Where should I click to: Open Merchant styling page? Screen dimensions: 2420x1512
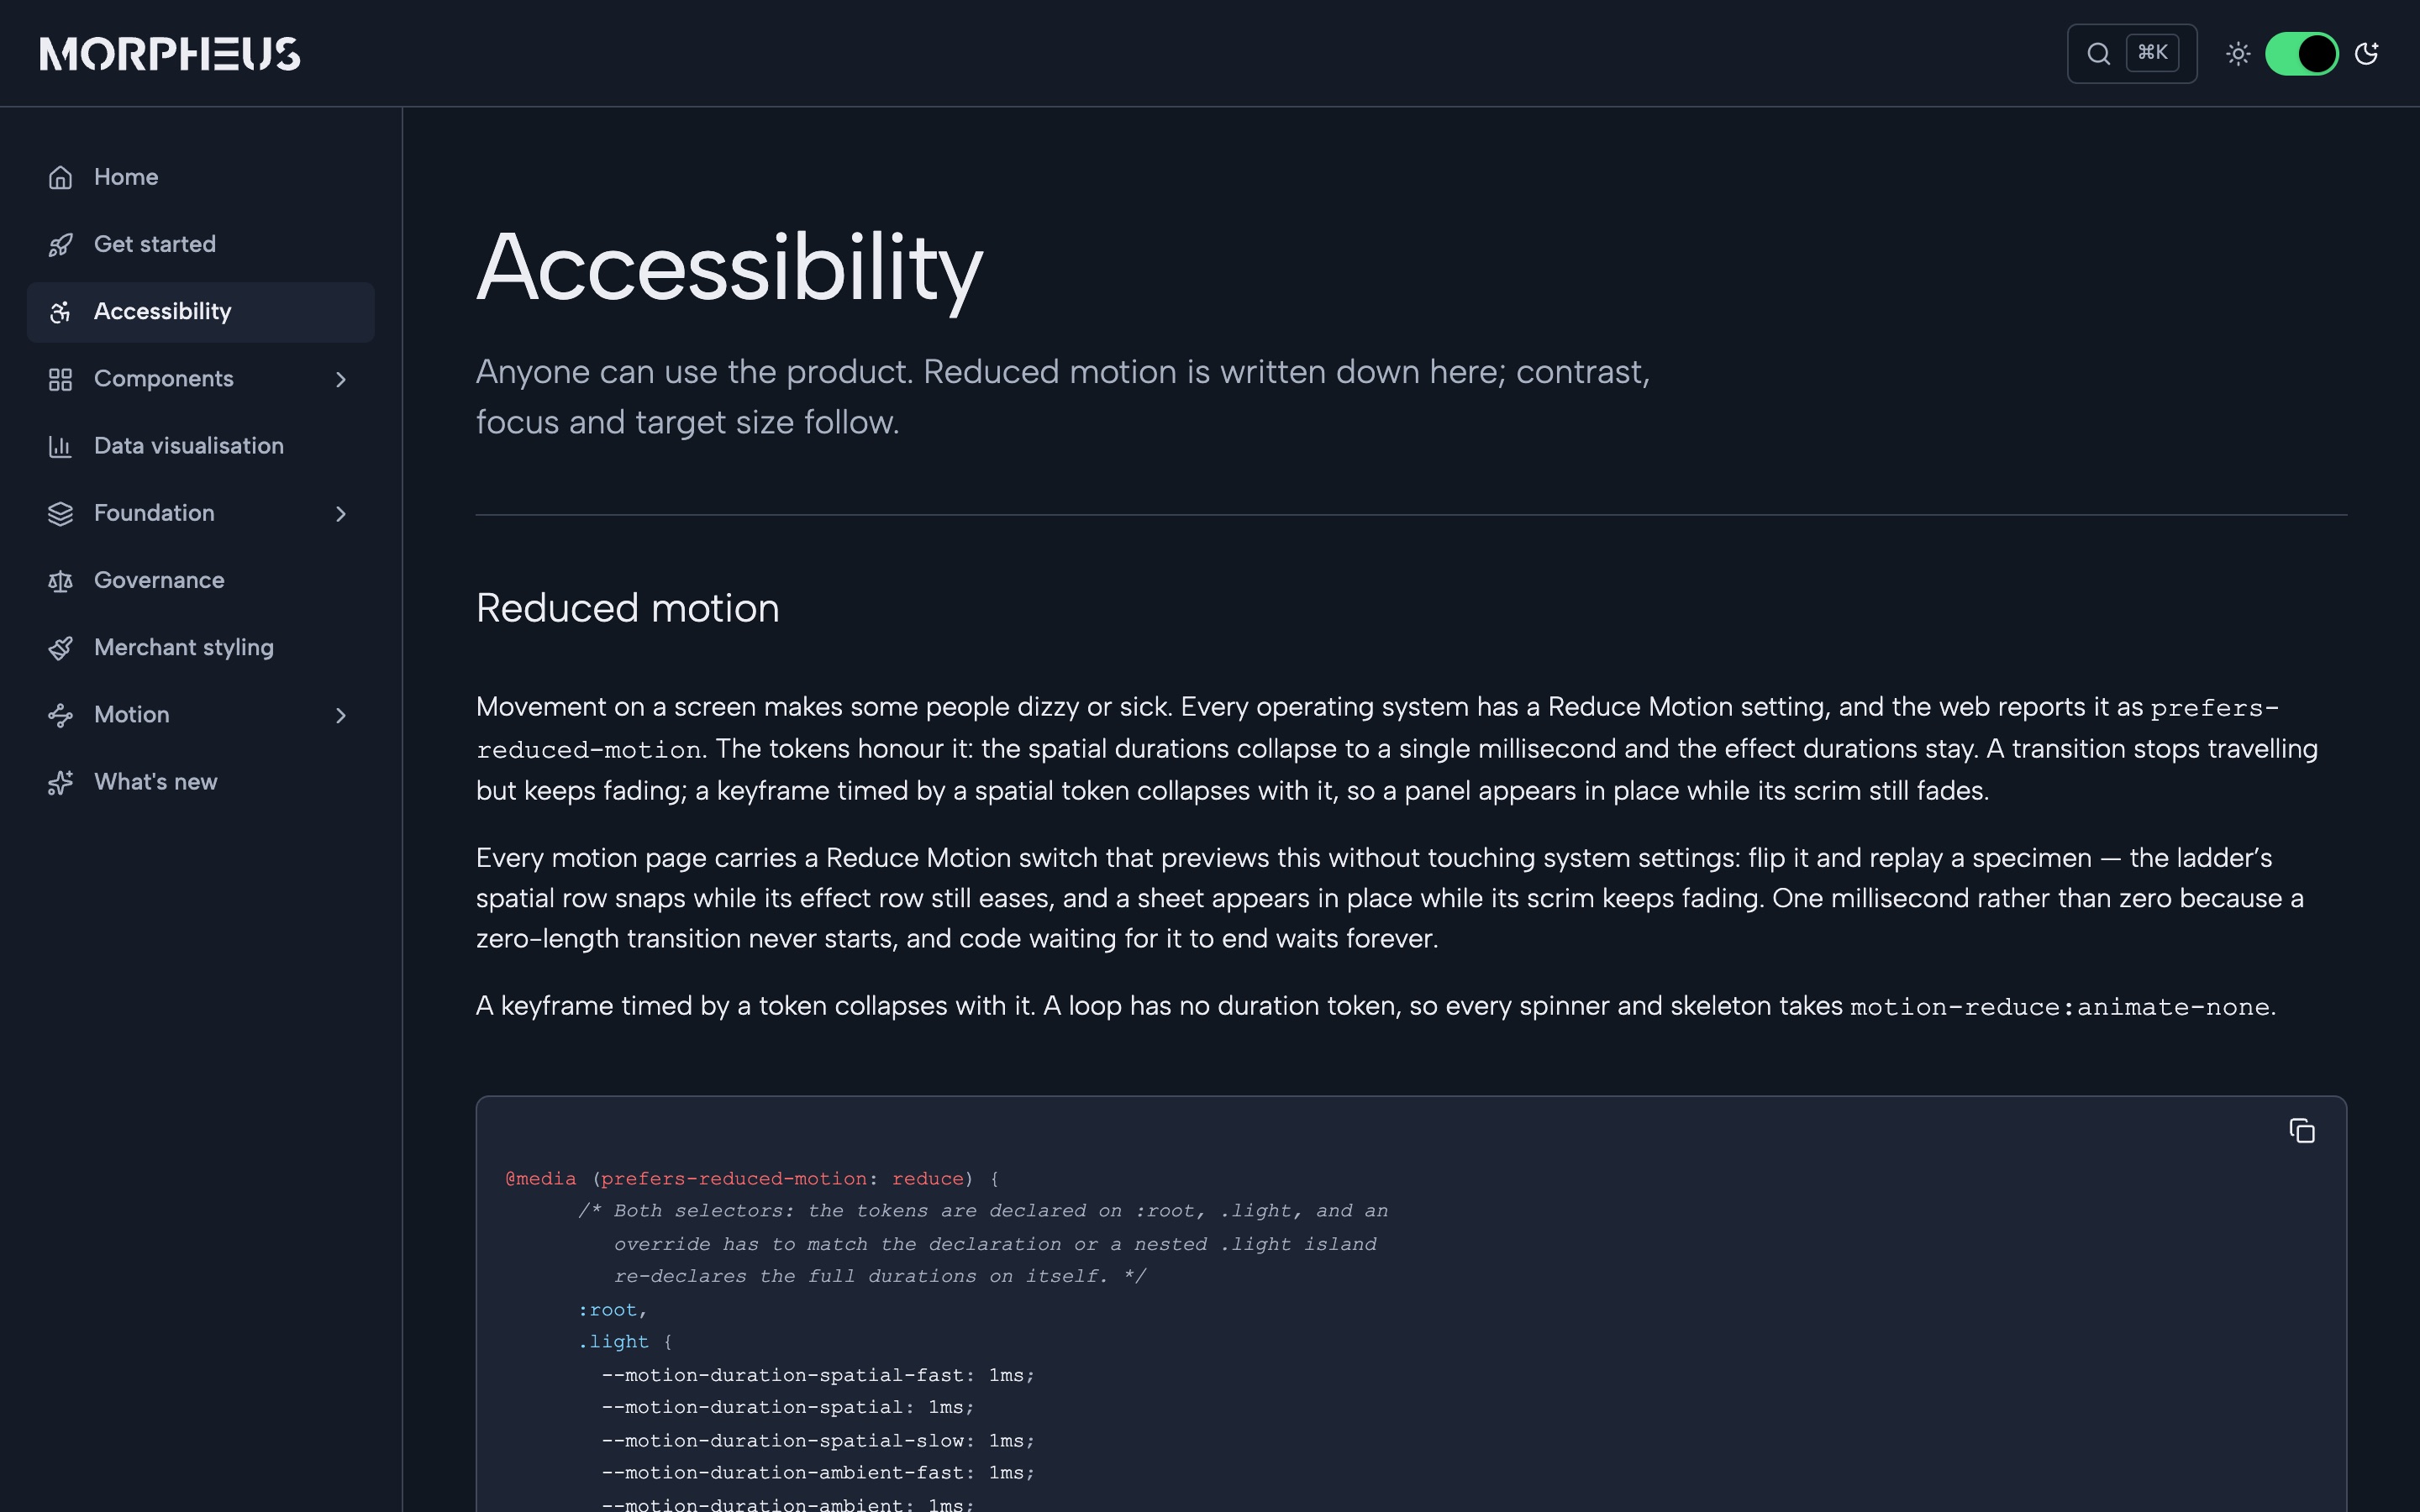pos(184,648)
